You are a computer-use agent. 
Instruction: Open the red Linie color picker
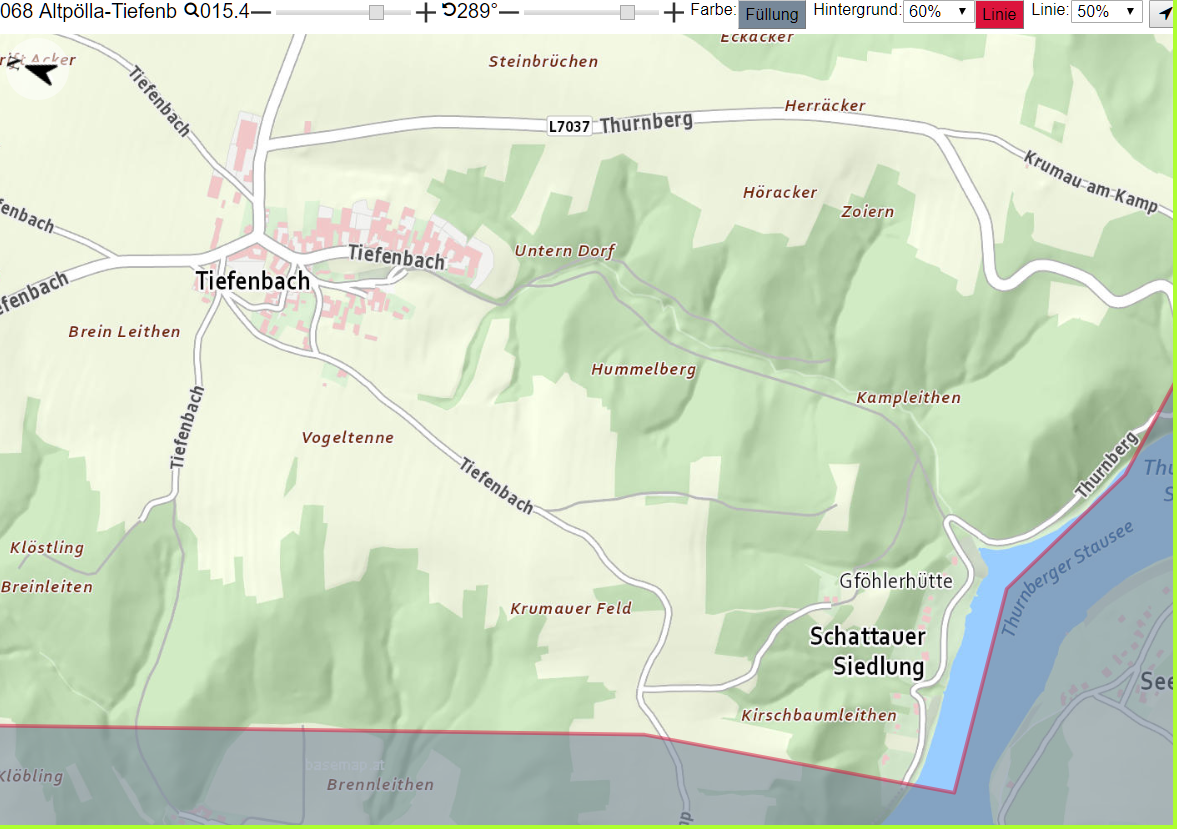999,14
